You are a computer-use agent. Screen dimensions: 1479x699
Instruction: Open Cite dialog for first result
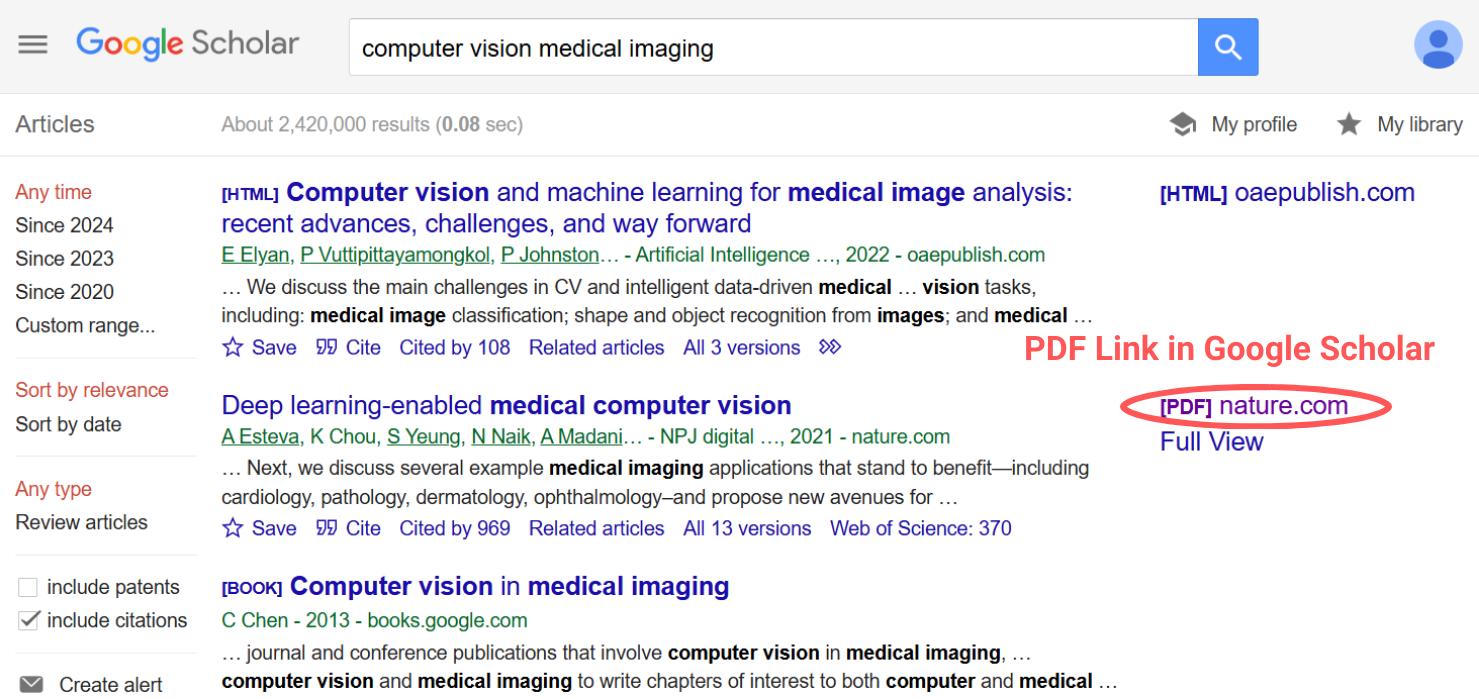tap(348, 347)
